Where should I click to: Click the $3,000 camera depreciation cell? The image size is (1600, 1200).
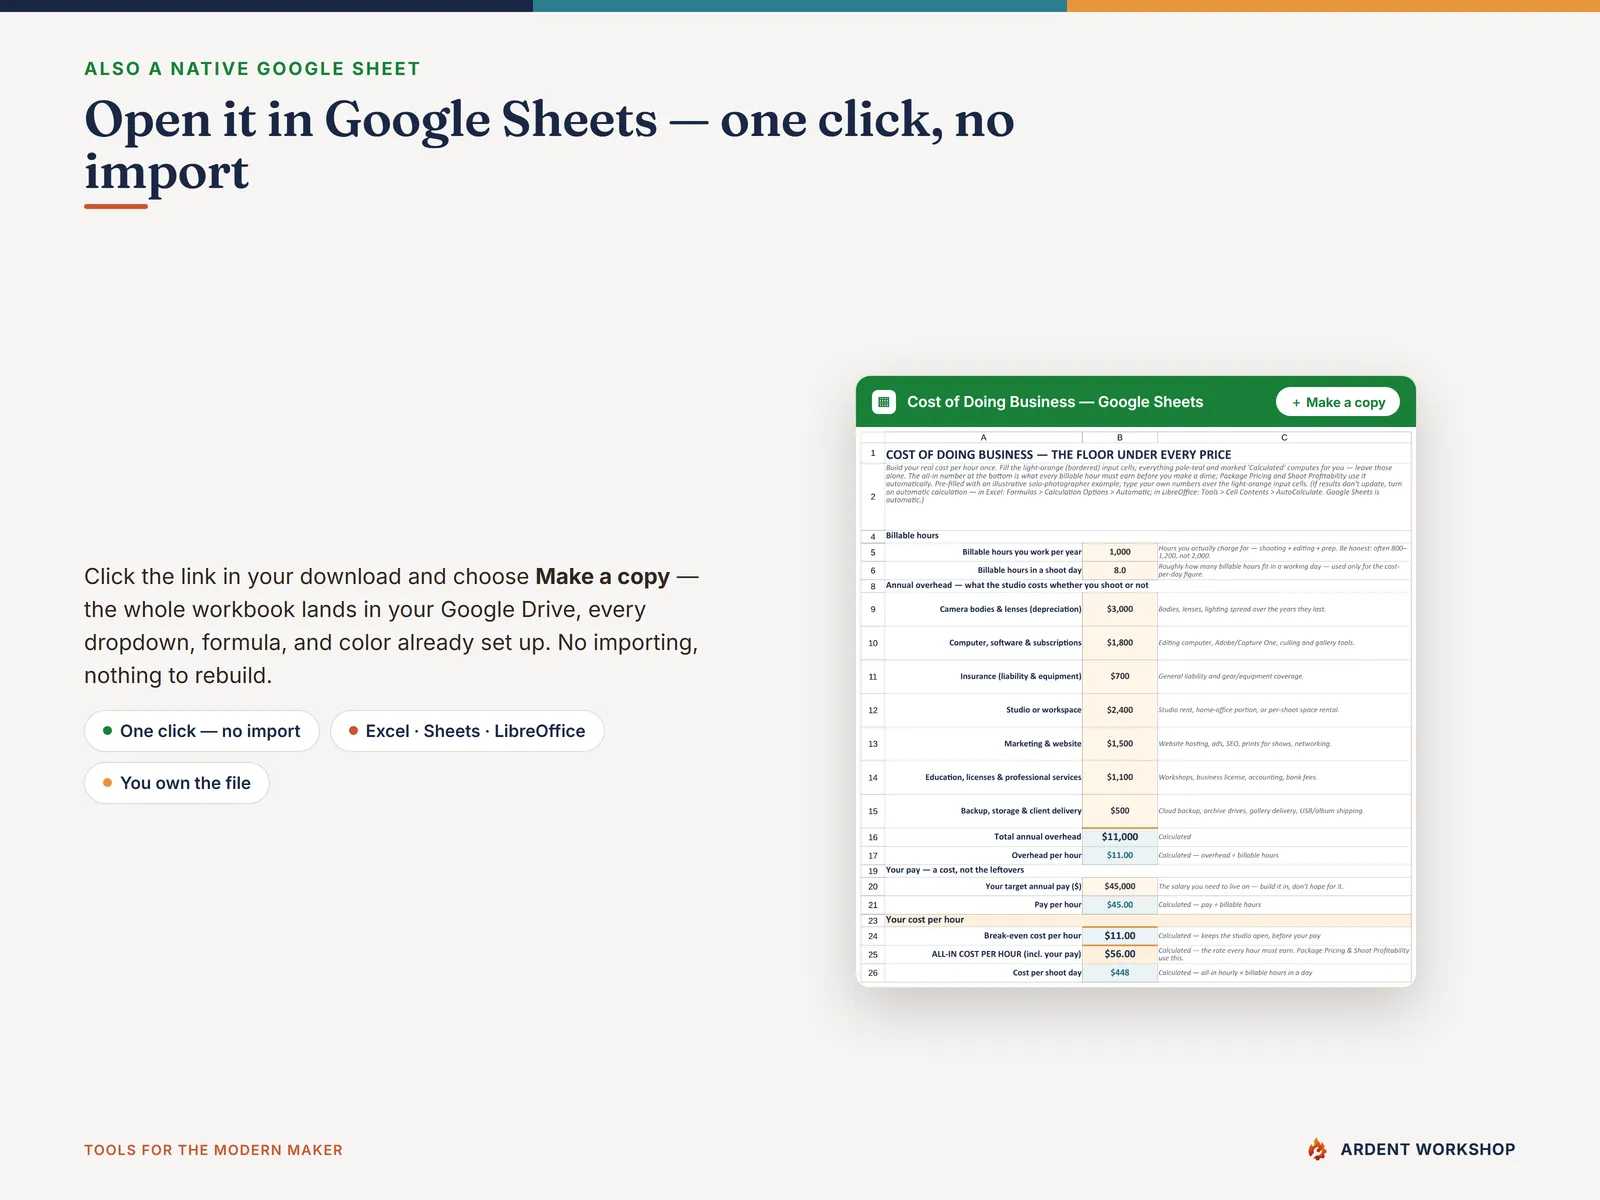pyautogui.click(x=1120, y=609)
